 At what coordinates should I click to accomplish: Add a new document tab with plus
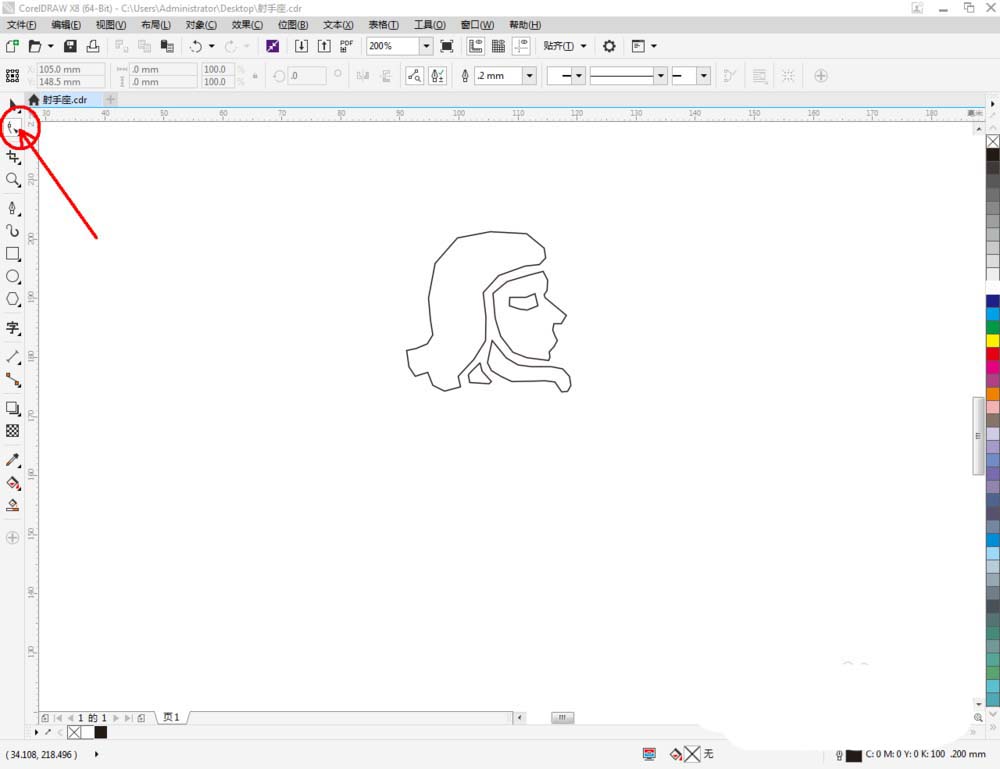pos(110,99)
